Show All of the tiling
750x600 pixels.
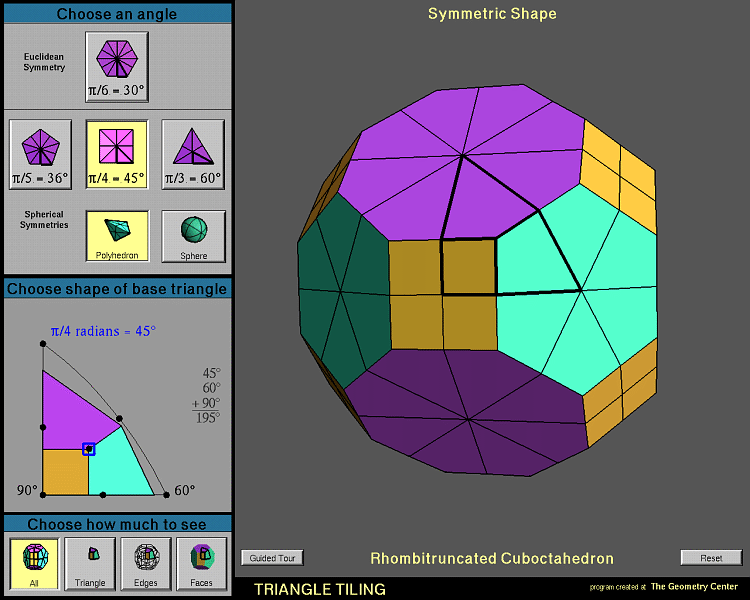(34, 564)
